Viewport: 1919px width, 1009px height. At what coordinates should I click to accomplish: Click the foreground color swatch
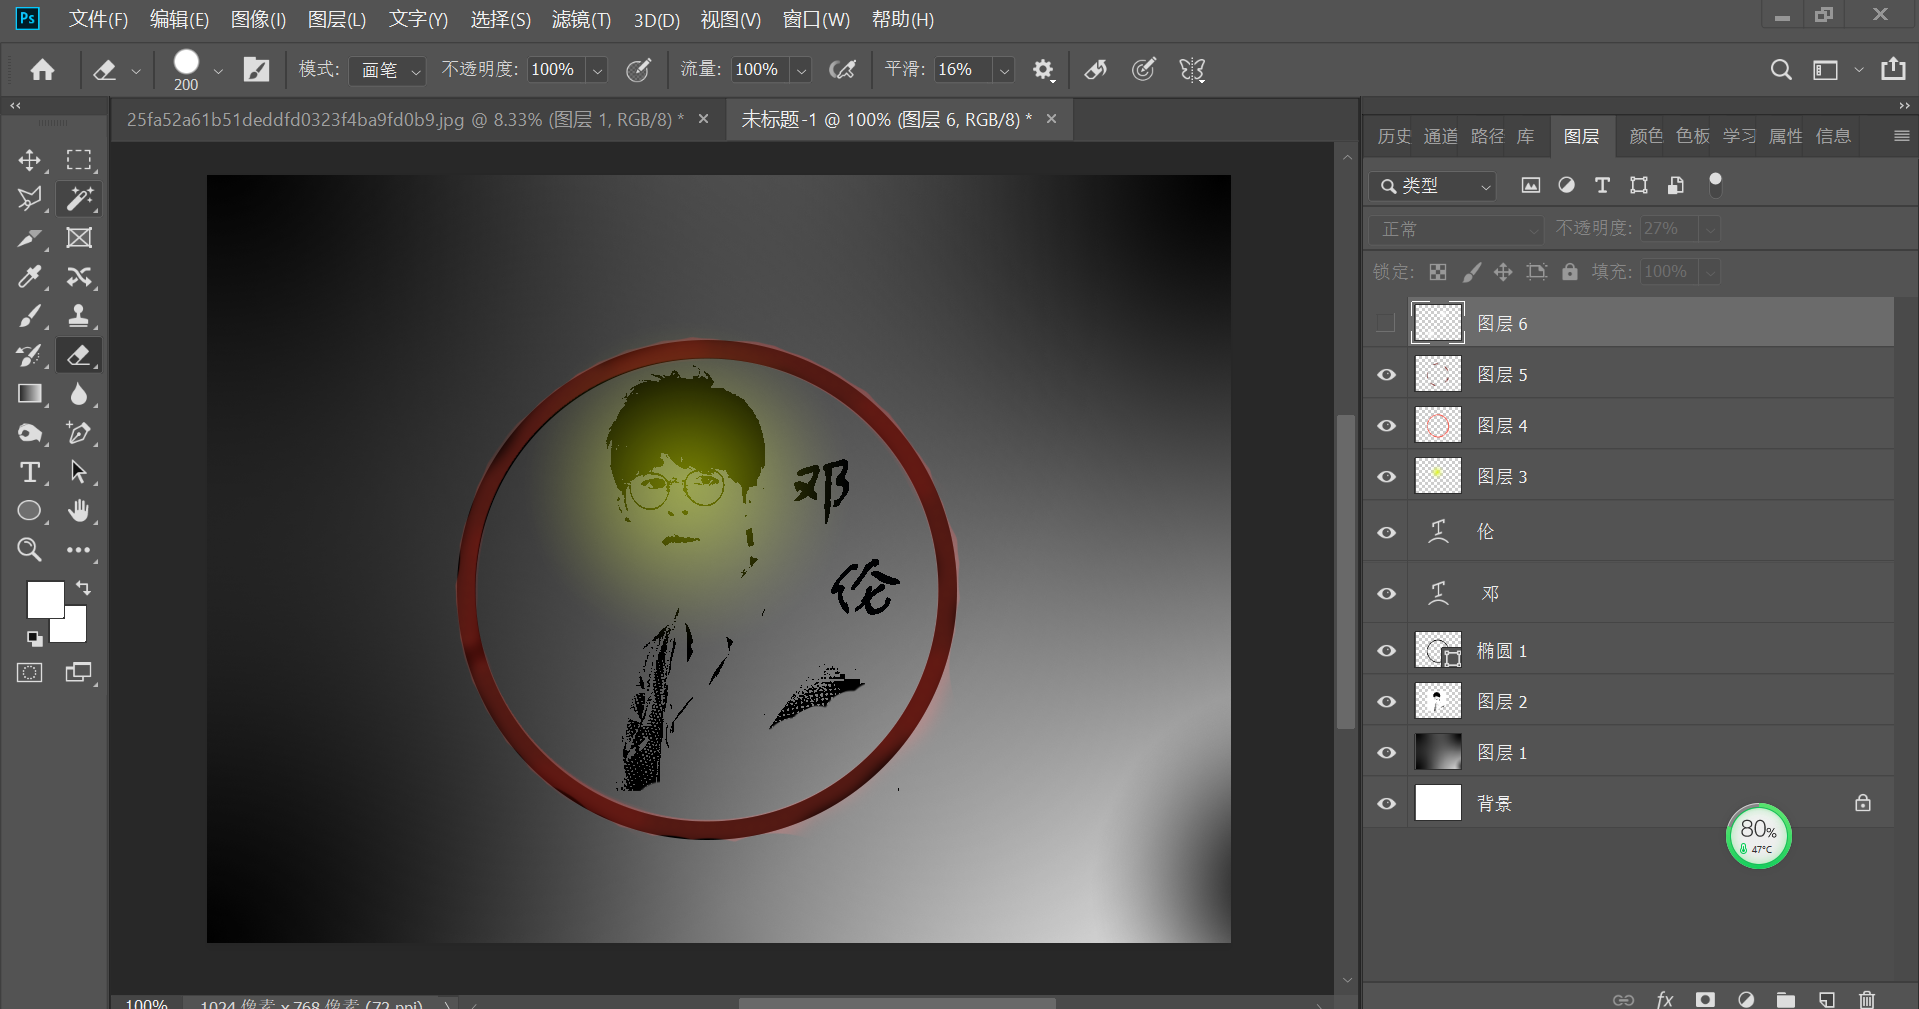coord(45,598)
